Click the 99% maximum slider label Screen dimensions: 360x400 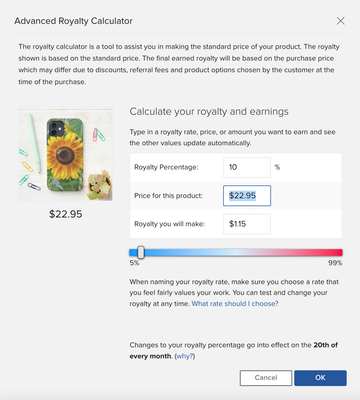pos(335,263)
